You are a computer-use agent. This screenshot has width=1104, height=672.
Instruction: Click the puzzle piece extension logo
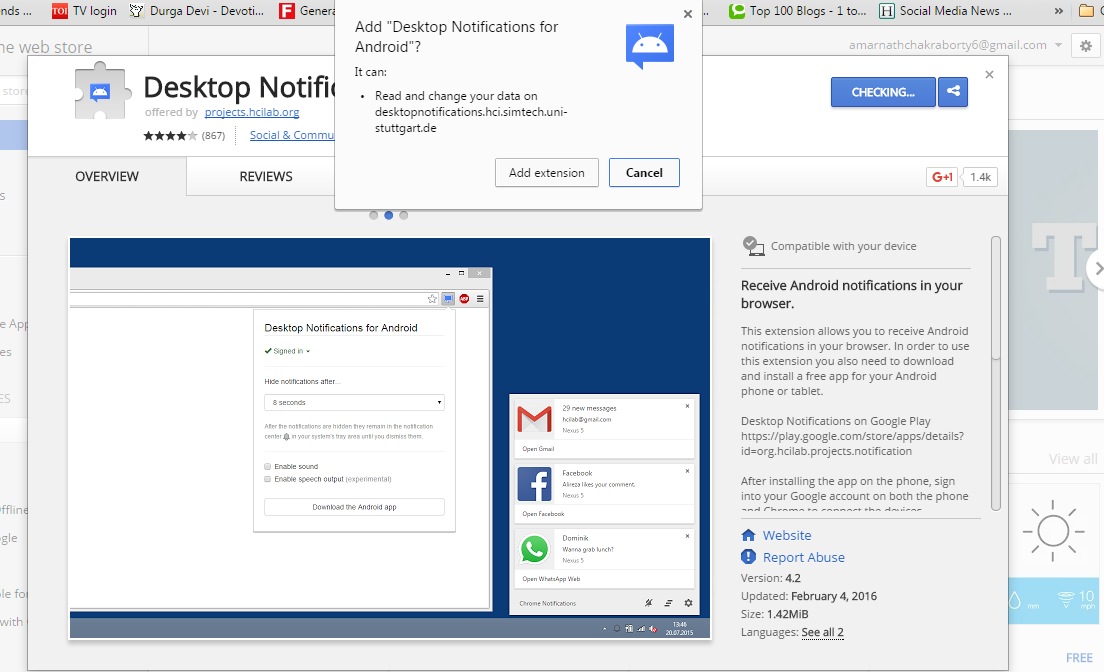[102, 92]
